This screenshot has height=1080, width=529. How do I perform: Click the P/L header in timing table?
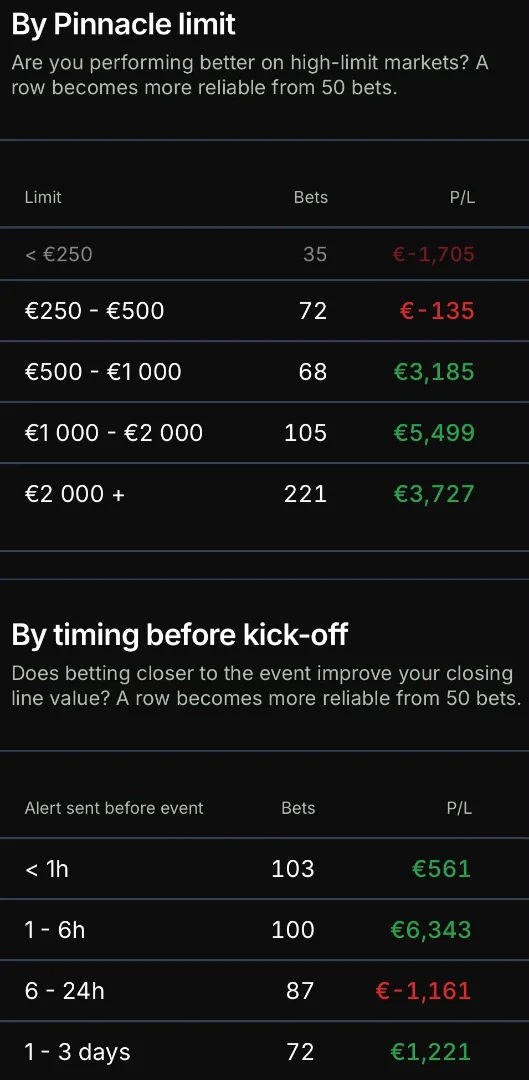coord(459,808)
